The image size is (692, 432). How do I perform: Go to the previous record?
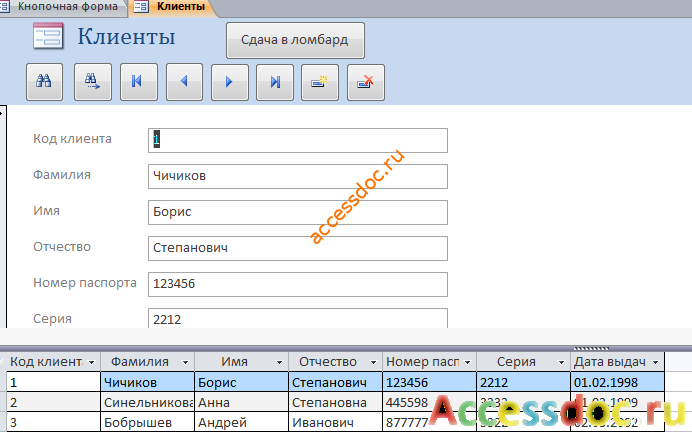click(x=184, y=83)
